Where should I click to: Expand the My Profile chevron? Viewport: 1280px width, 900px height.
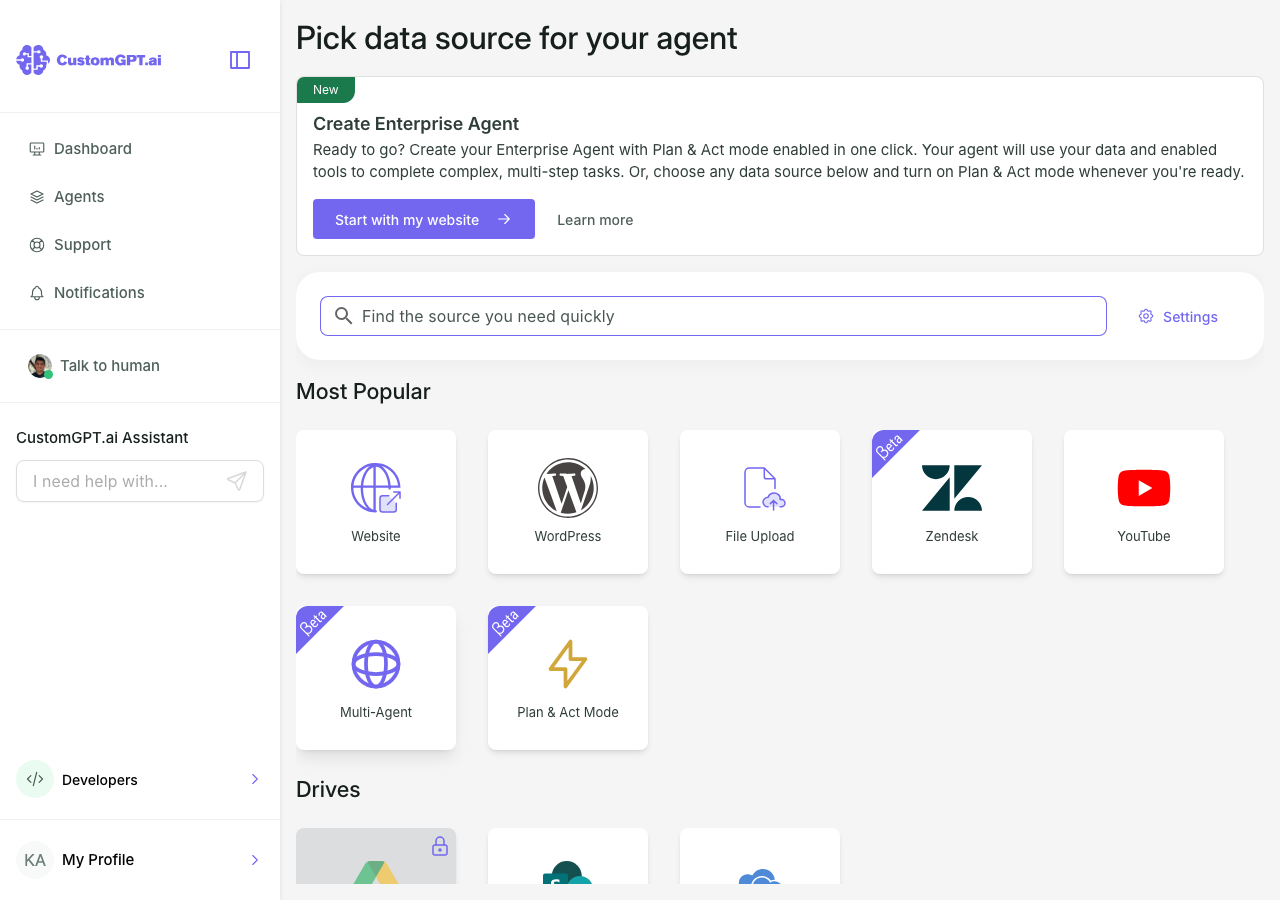255,860
